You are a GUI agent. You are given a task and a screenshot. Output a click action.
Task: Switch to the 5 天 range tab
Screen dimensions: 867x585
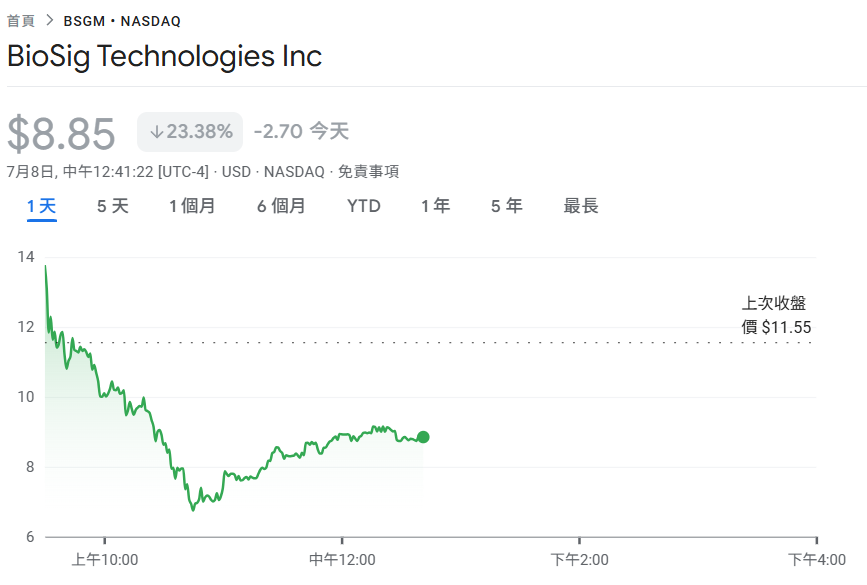113,206
